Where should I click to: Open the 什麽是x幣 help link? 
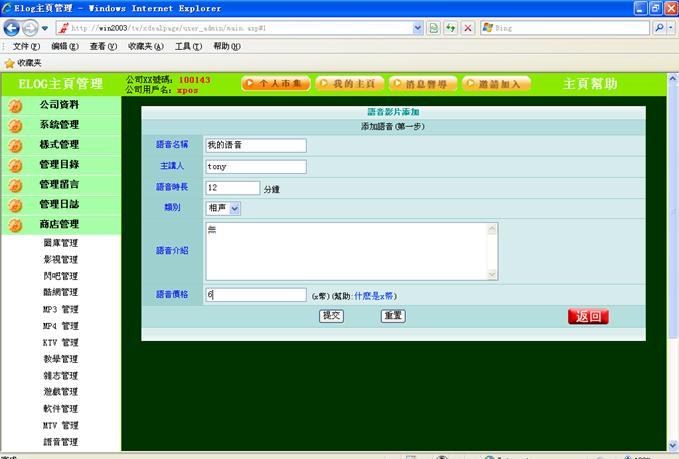375,296
